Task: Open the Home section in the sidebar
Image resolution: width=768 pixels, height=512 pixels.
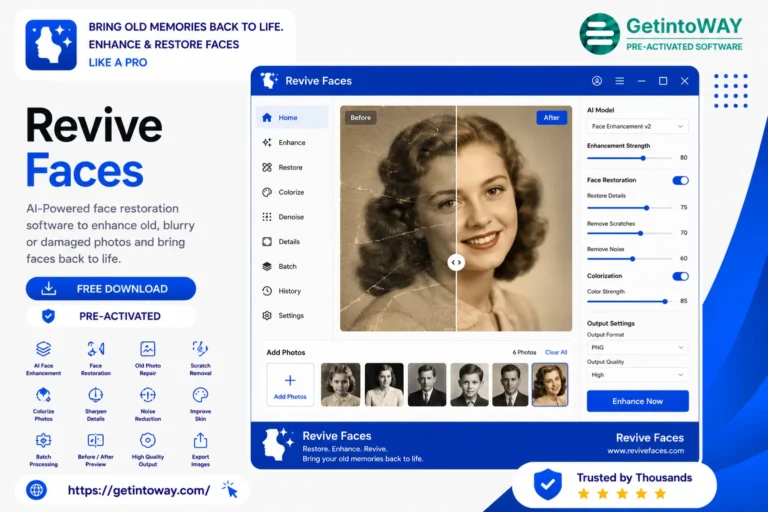Action: [x=292, y=118]
